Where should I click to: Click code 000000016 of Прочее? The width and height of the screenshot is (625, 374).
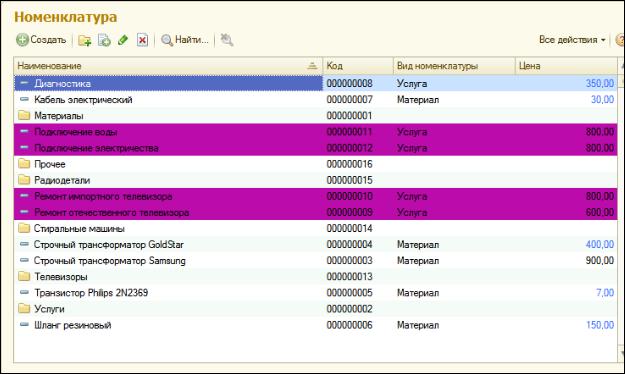349,164
